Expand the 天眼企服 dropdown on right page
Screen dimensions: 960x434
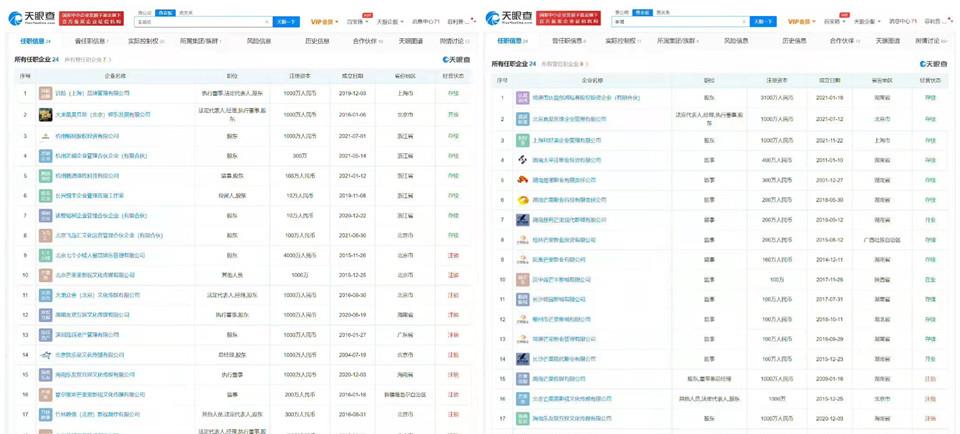tap(866, 21)
